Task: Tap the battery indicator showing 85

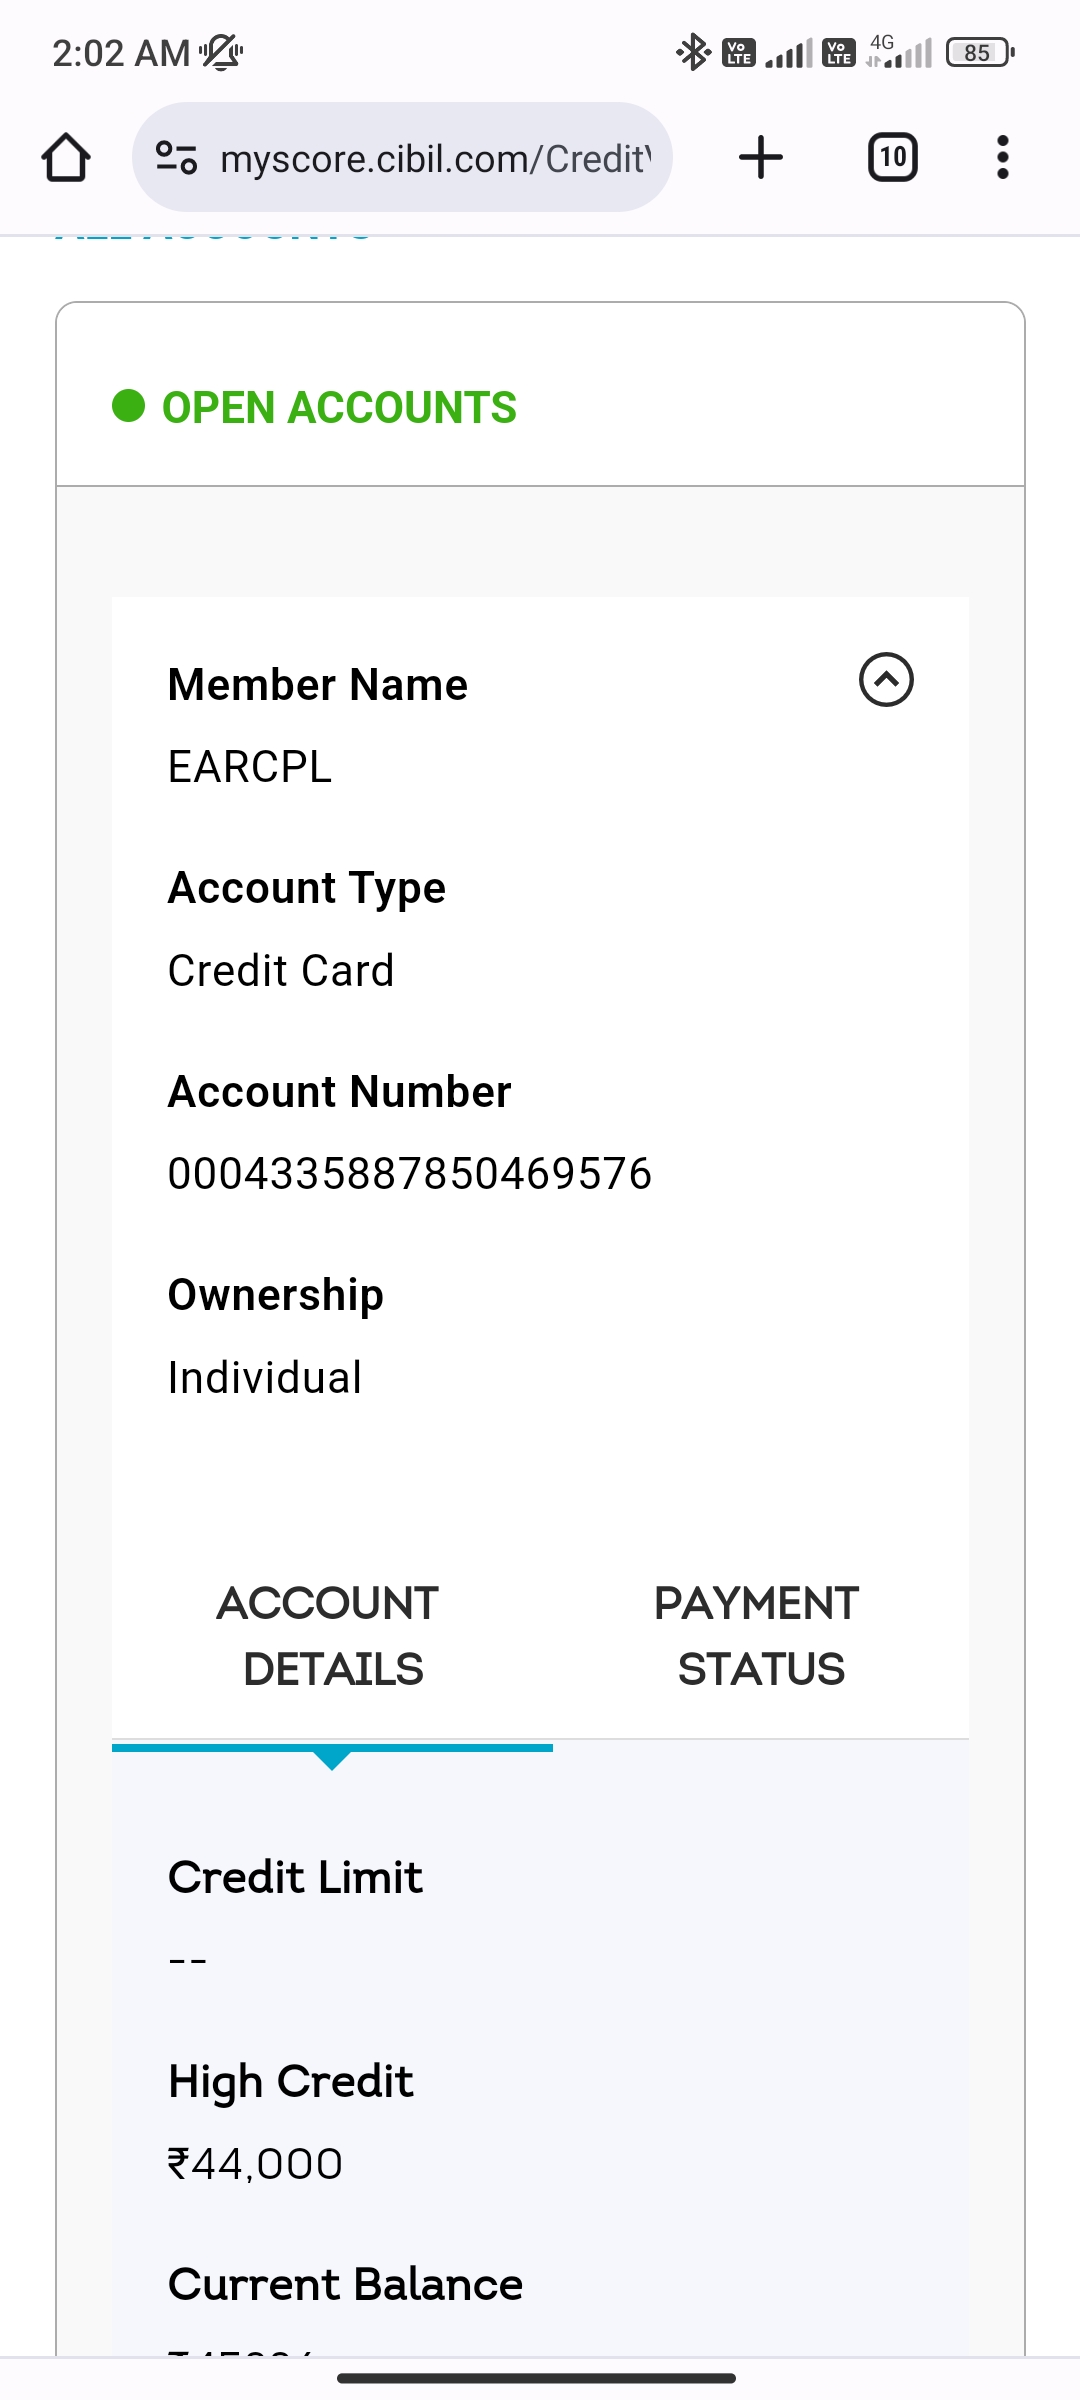Action: click(x=979, y=52)
